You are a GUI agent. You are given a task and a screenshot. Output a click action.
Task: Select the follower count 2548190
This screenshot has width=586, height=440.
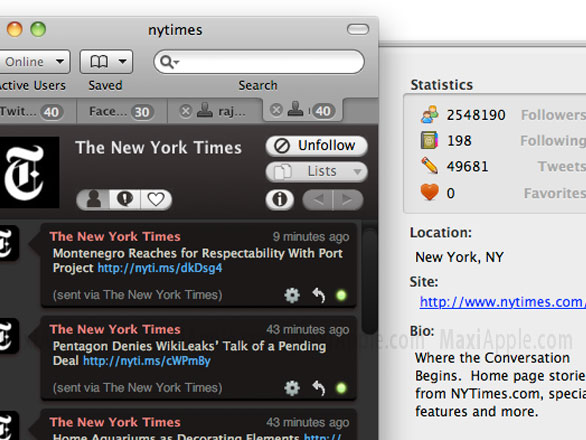pyautogui.click(x=476, y=115)
